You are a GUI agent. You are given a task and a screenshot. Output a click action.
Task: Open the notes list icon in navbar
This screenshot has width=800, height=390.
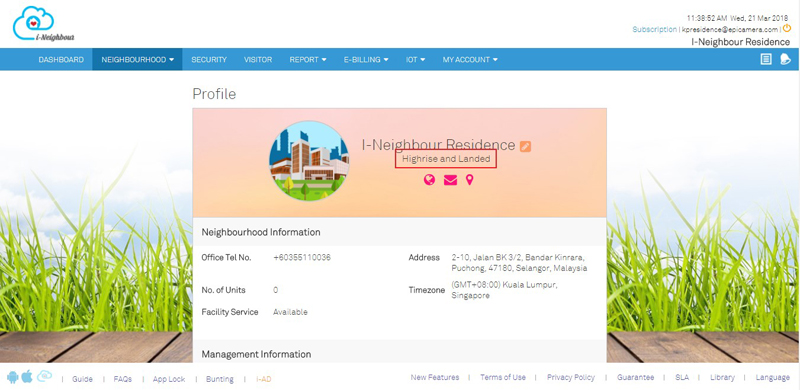(765, 59)
